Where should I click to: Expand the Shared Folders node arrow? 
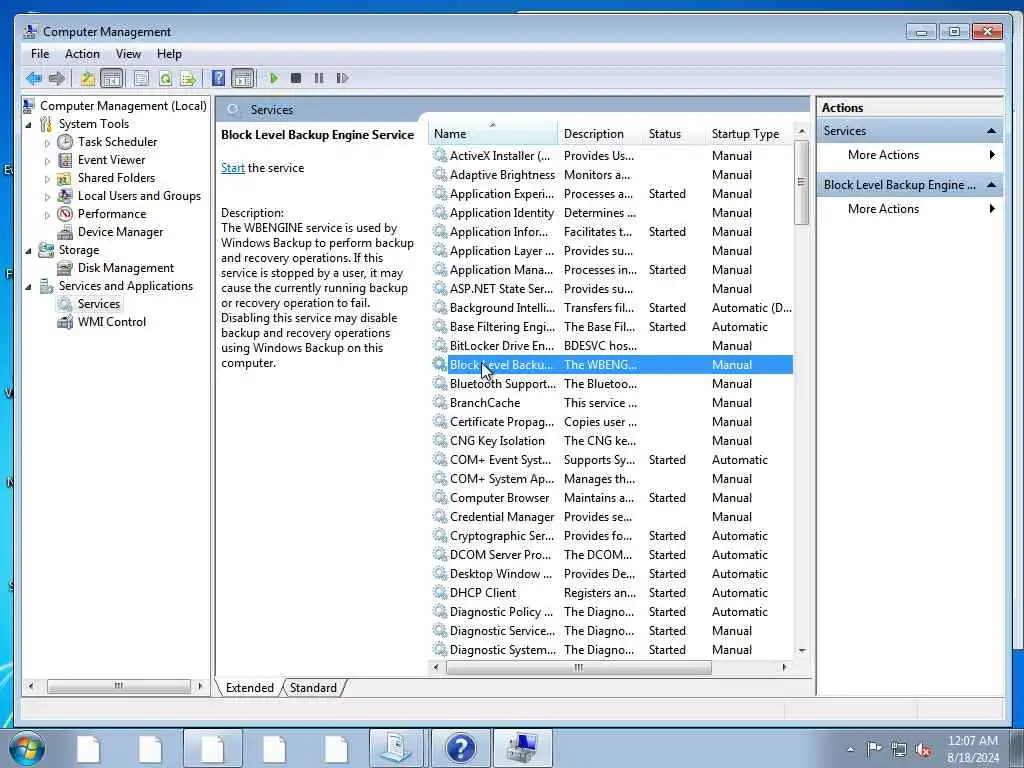(47, 178)
